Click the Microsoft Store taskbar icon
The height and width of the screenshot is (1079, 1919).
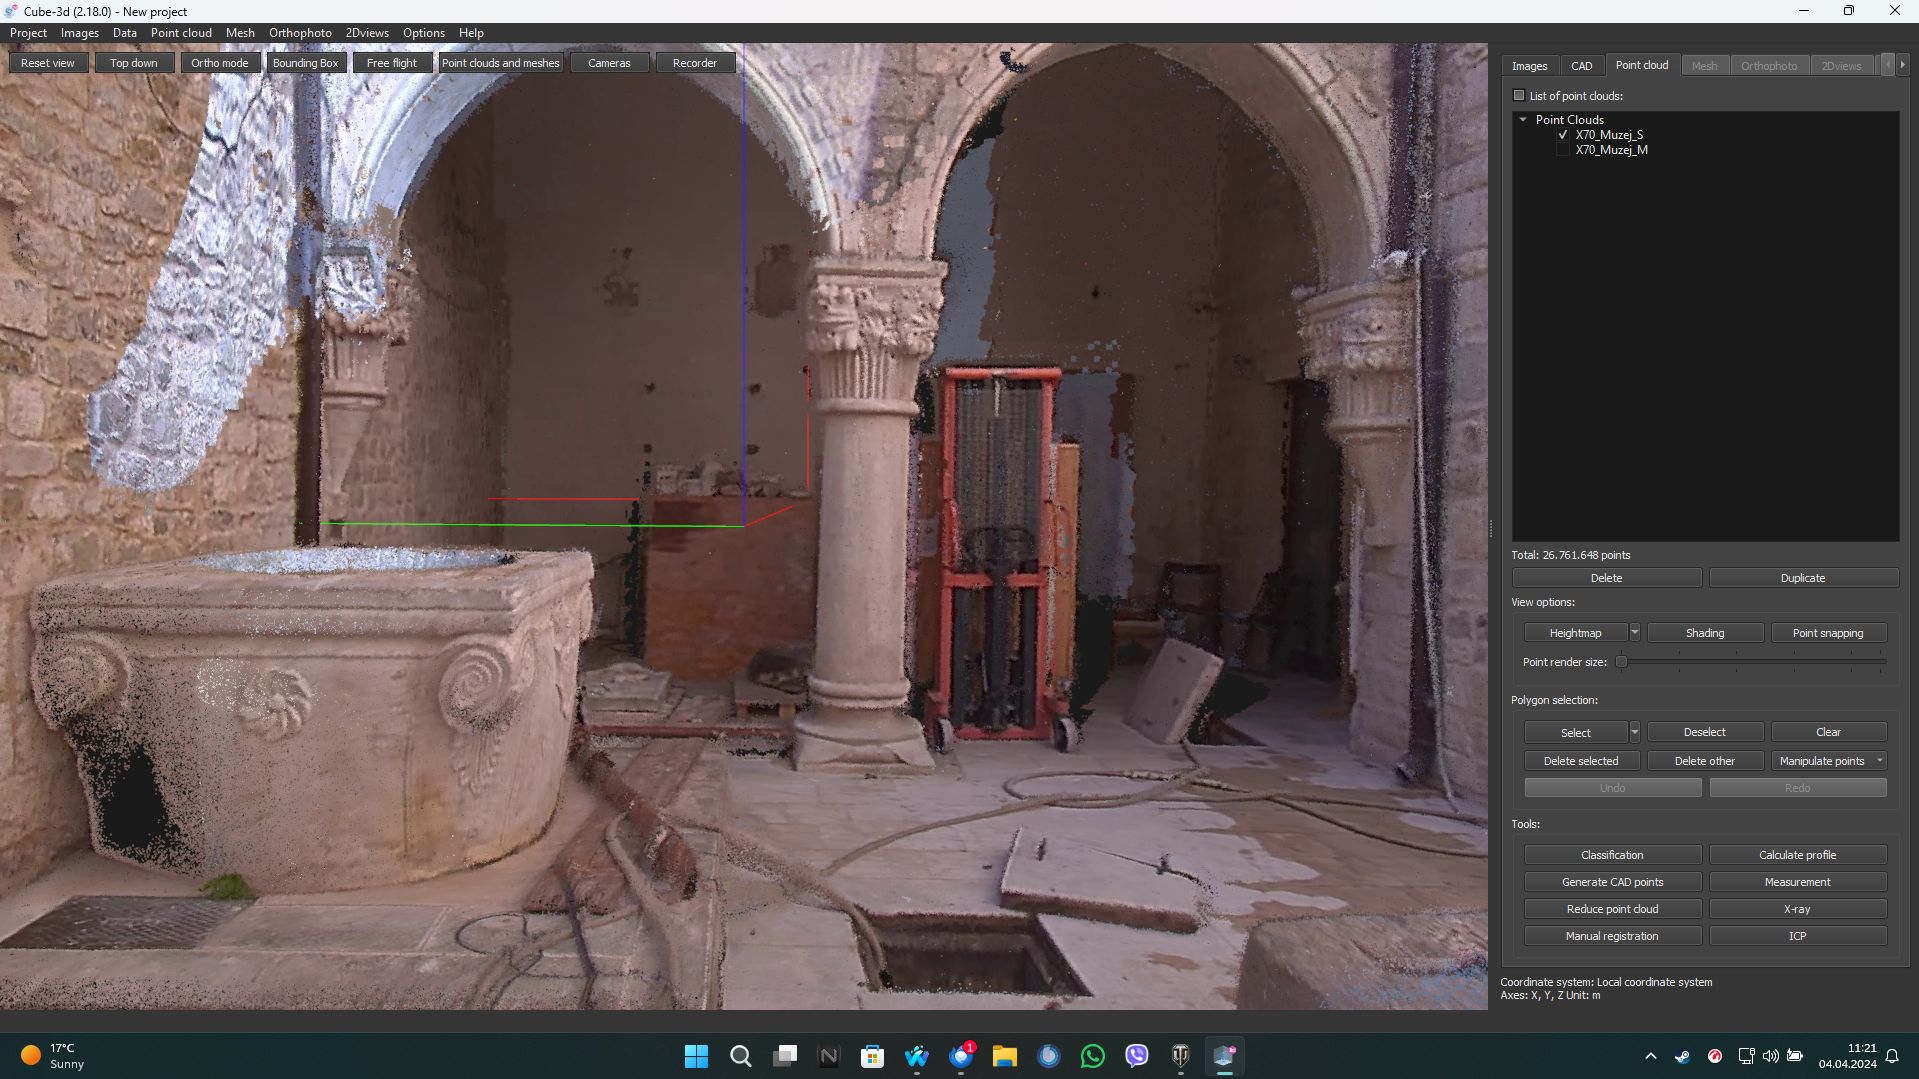(872, 1056)
